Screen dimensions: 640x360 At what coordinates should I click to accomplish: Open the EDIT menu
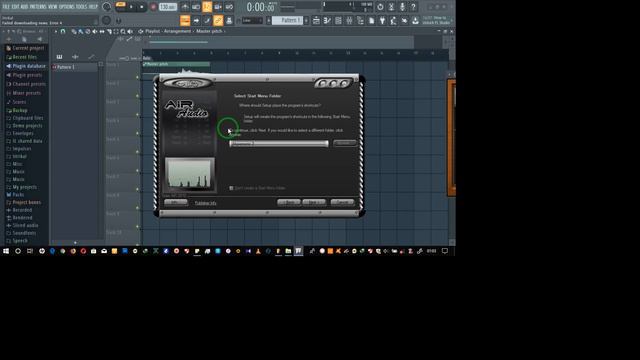click(x=15, y=7)
